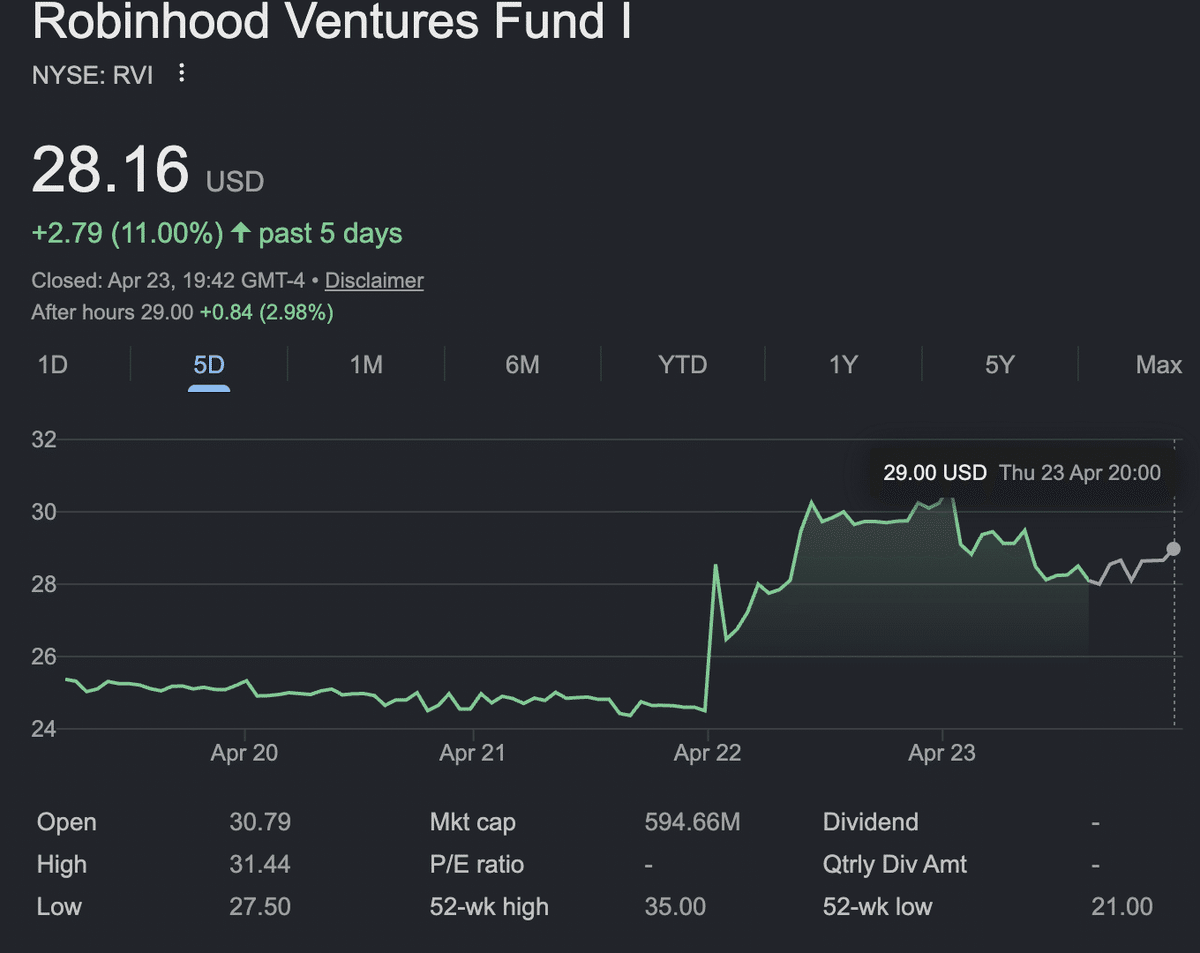Click the Apr 20 date label on chart axis

[x=244, y=754]
